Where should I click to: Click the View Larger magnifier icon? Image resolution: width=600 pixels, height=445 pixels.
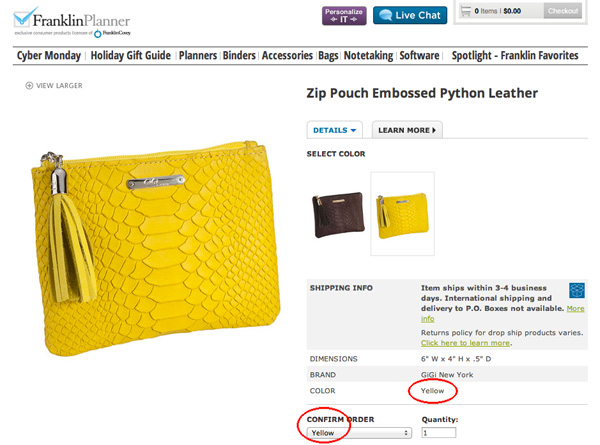point(30,86)
